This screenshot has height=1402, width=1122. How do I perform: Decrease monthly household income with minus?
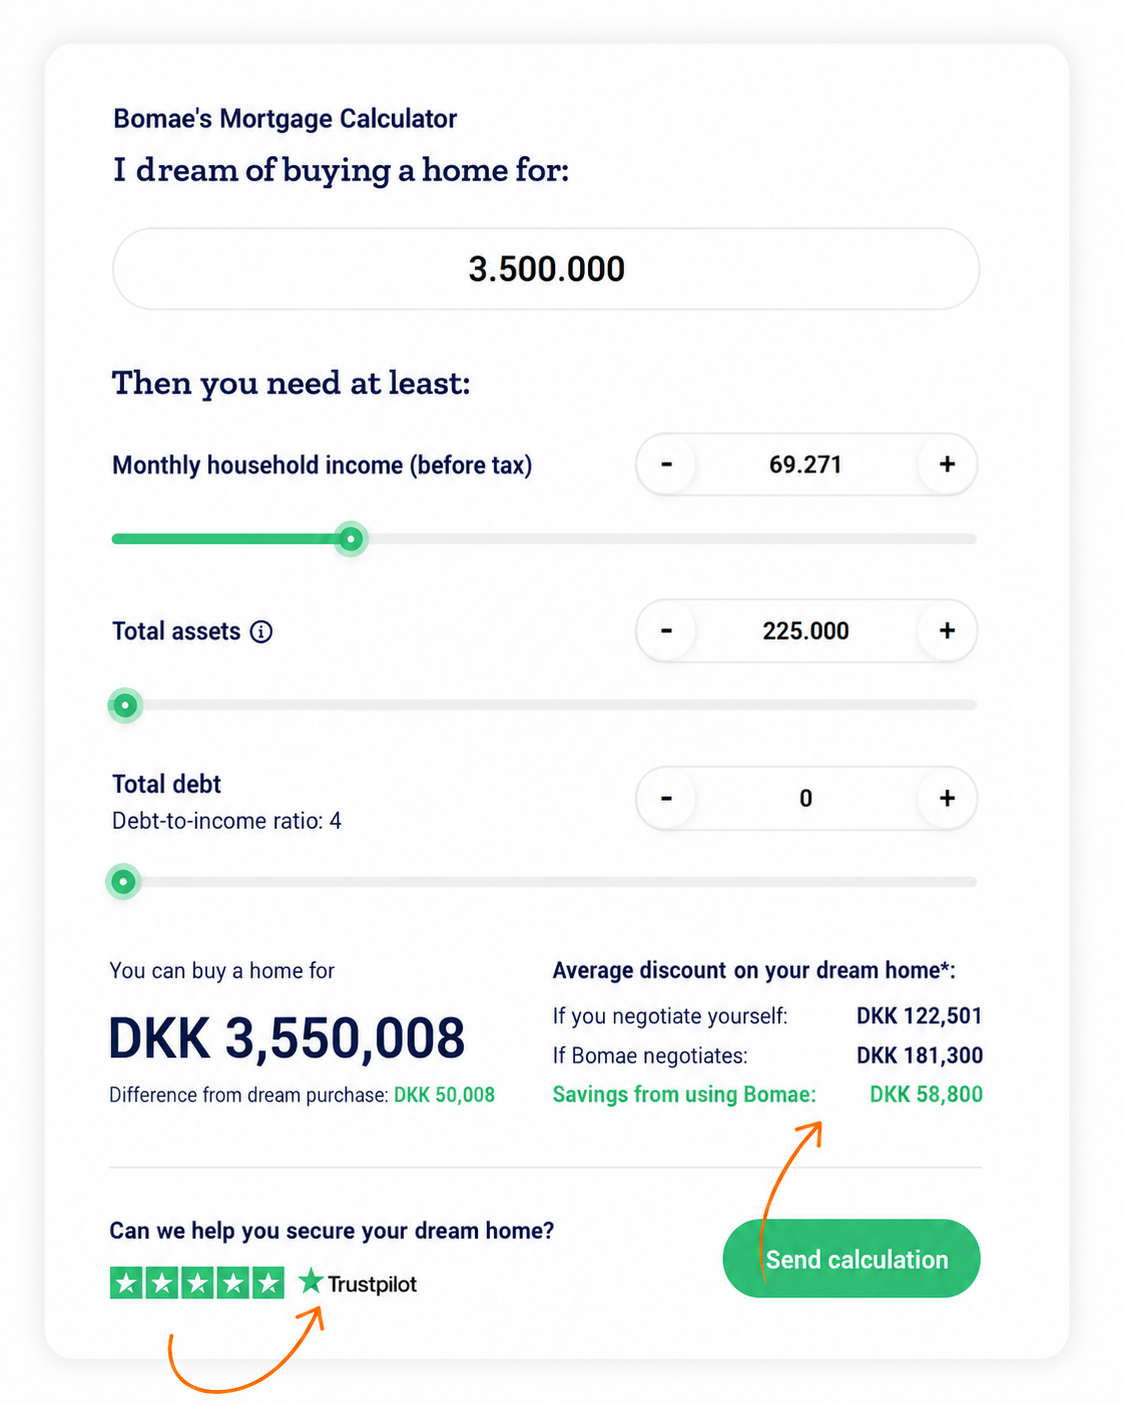(x=667, y=465)
